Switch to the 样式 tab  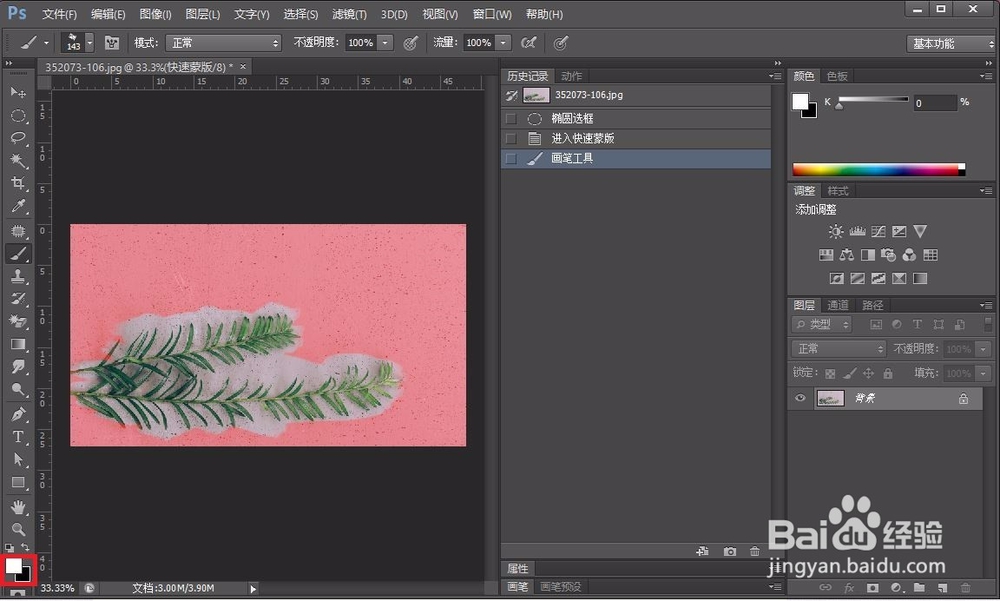click(x=837, y=191)
